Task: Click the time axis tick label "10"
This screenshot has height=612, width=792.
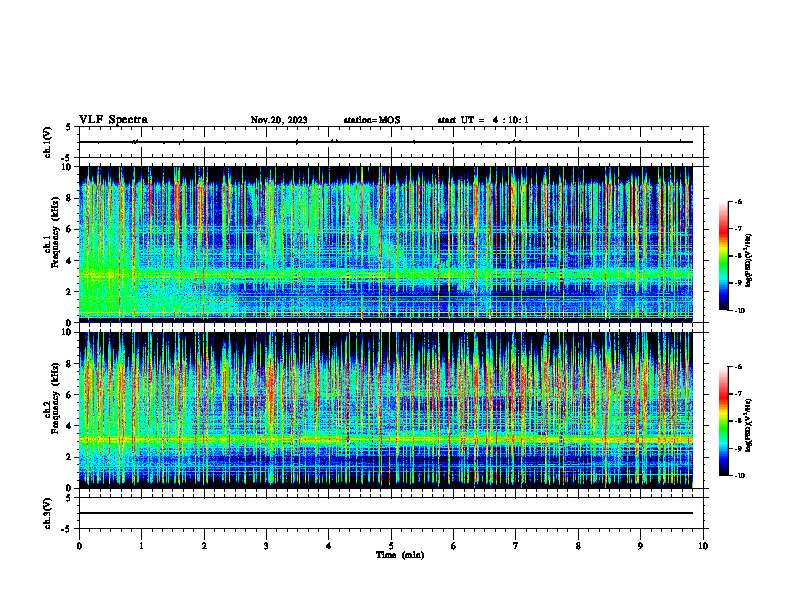Action: pyautogui.click(x=703, y=546)
